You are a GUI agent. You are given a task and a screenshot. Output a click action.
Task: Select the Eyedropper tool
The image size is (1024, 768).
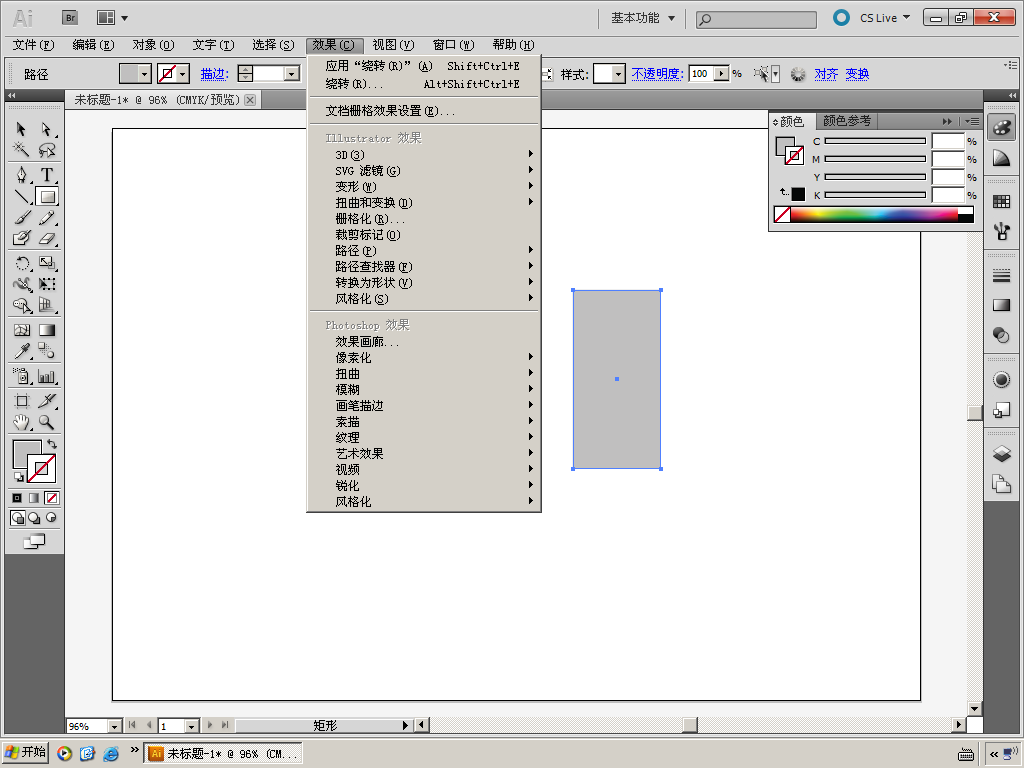tap(21, 351)
